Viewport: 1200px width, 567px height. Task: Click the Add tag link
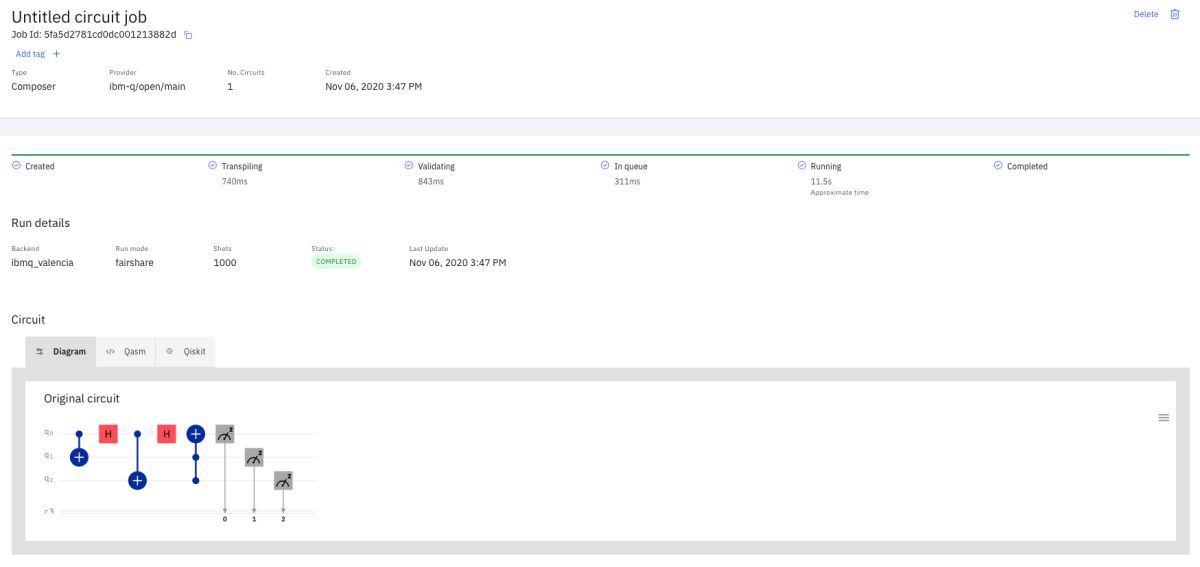tap(30, 54)
